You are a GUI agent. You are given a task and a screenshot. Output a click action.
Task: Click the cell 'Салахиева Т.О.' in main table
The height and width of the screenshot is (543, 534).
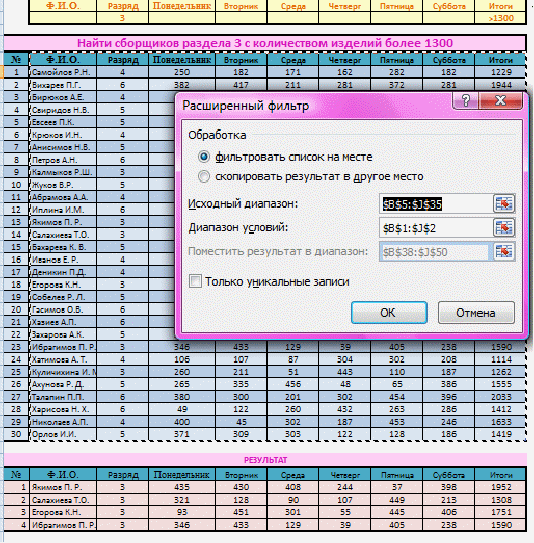(x=63, y=234)
